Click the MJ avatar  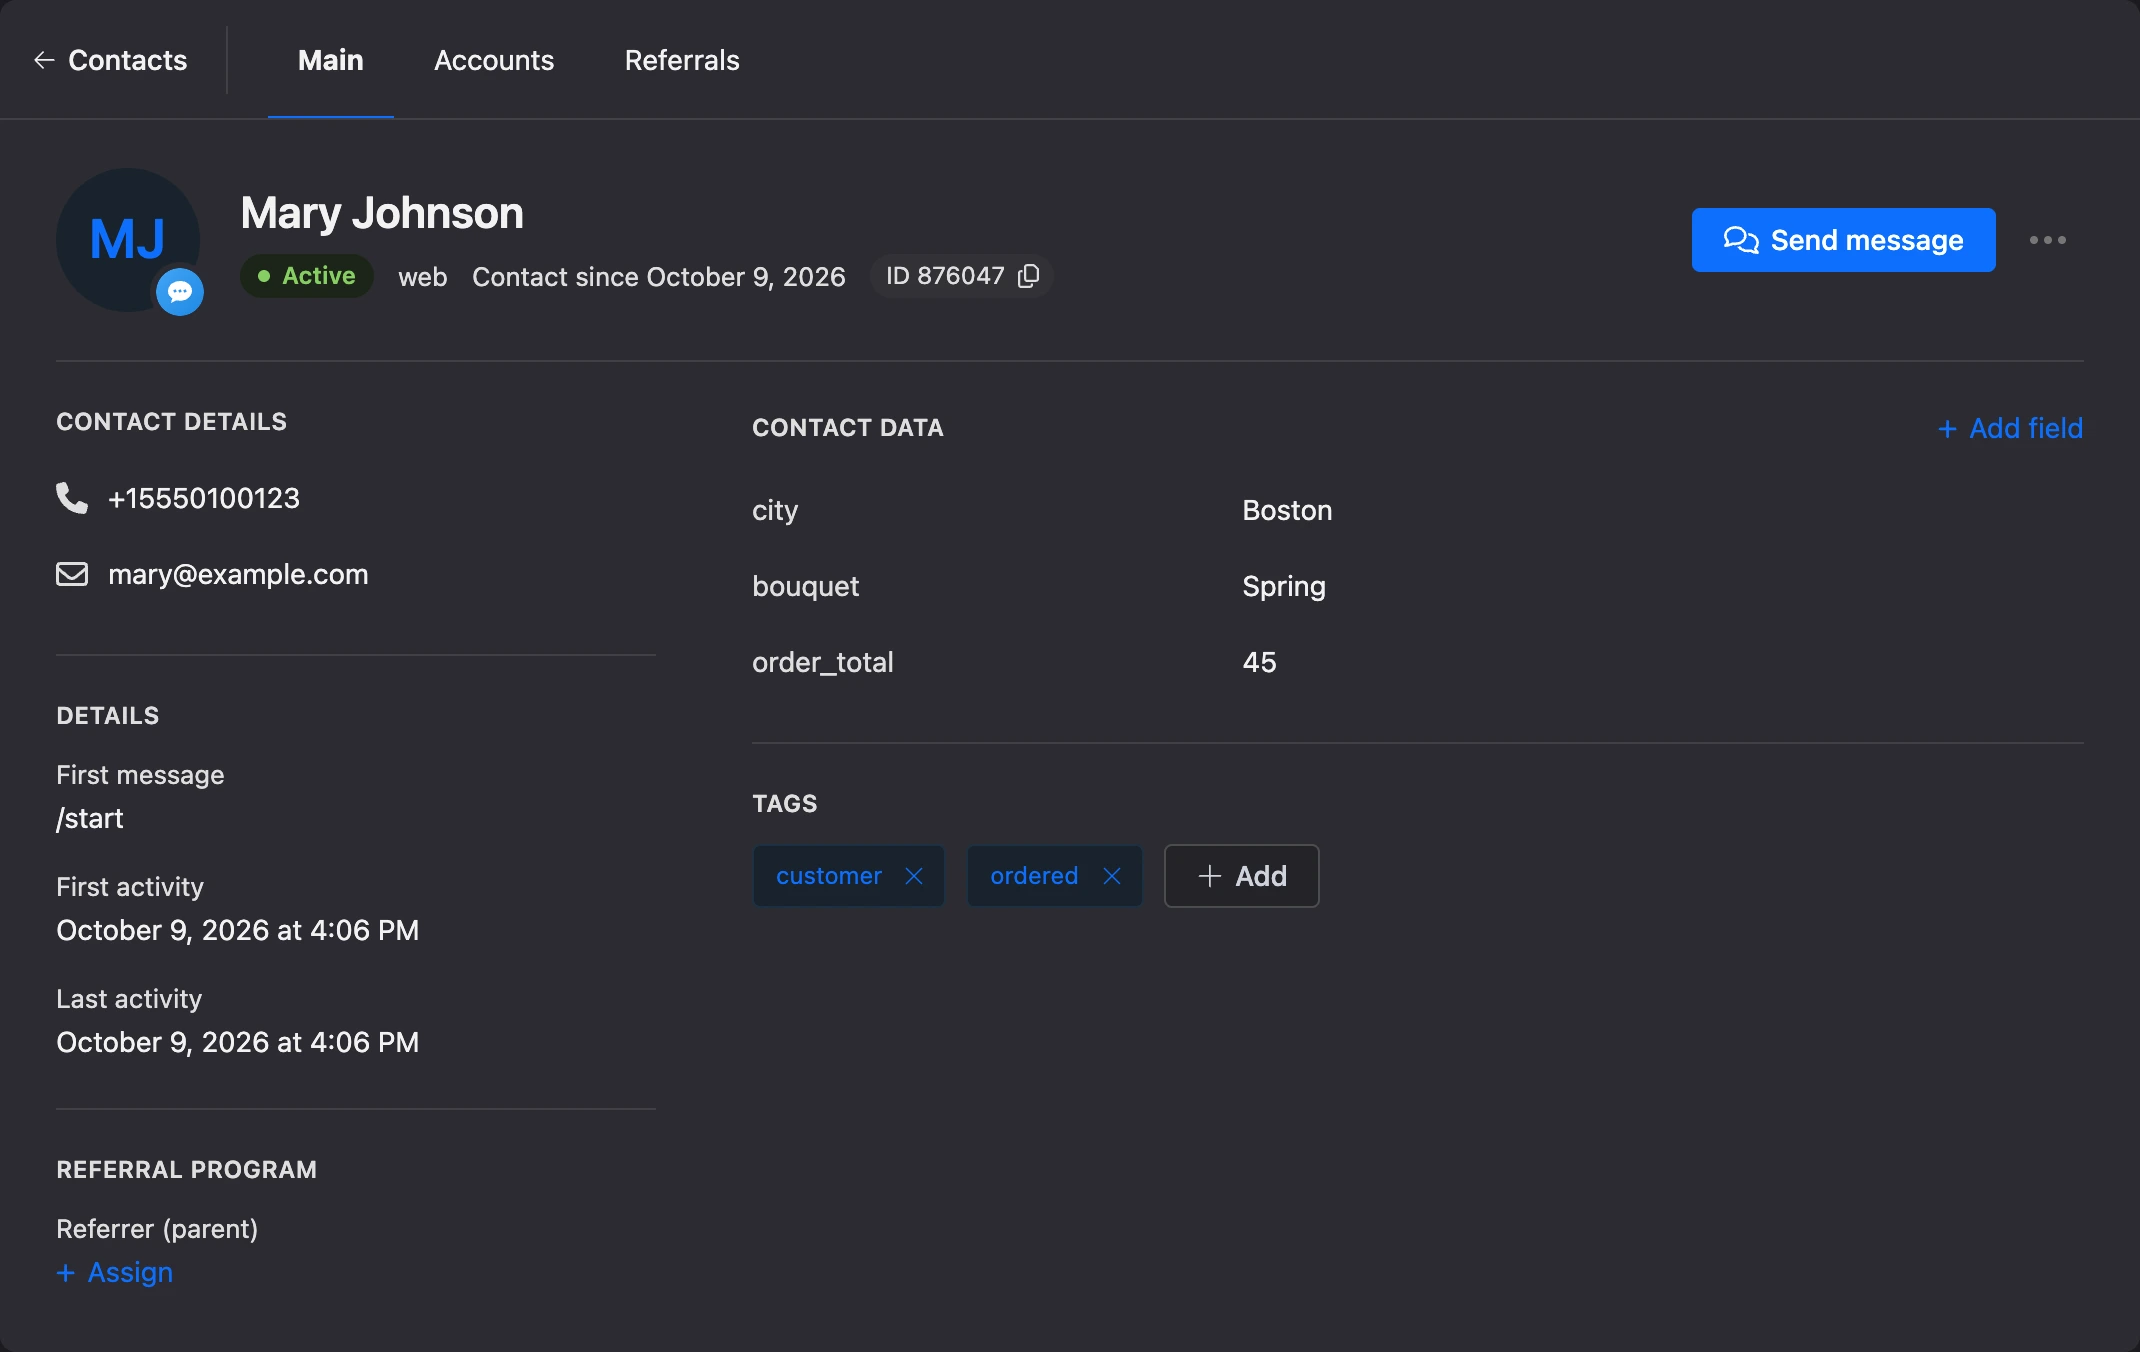coord(128,240)
